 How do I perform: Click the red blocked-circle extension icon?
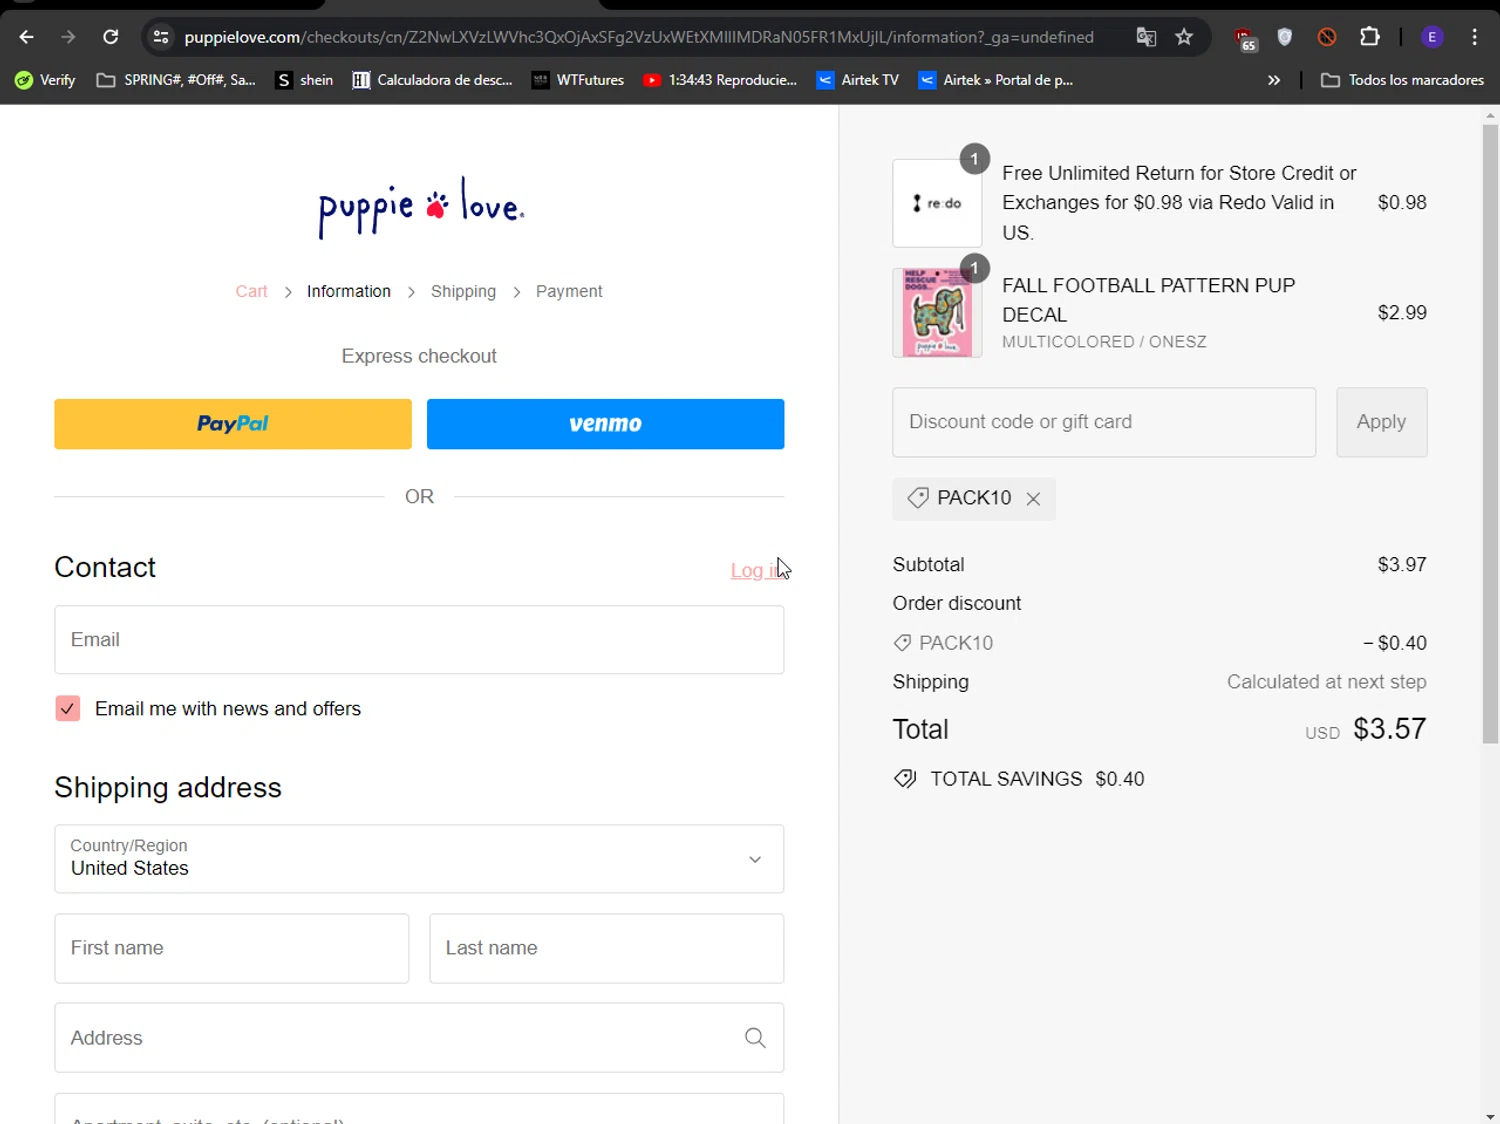point(1327,37)
